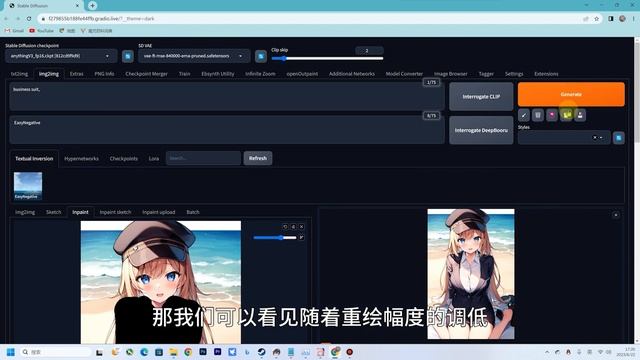Open the Checkpoint Merger tab
640x360 pixels.
tap(147, 74)
